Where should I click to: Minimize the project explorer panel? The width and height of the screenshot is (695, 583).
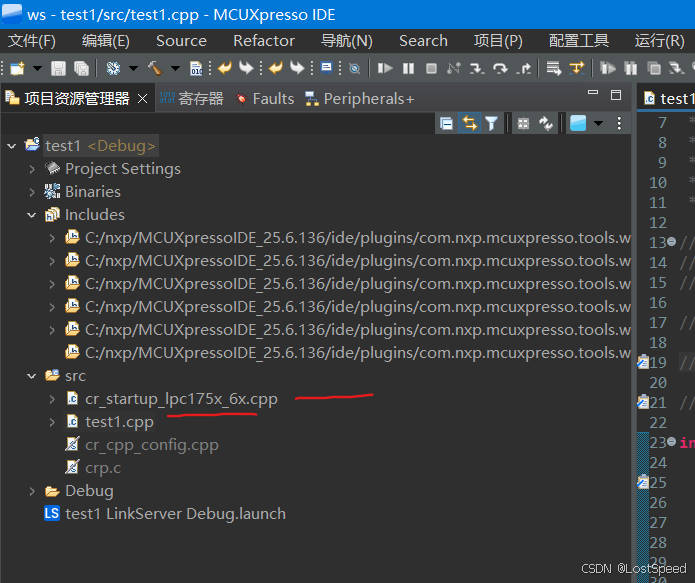click(593, 93)
